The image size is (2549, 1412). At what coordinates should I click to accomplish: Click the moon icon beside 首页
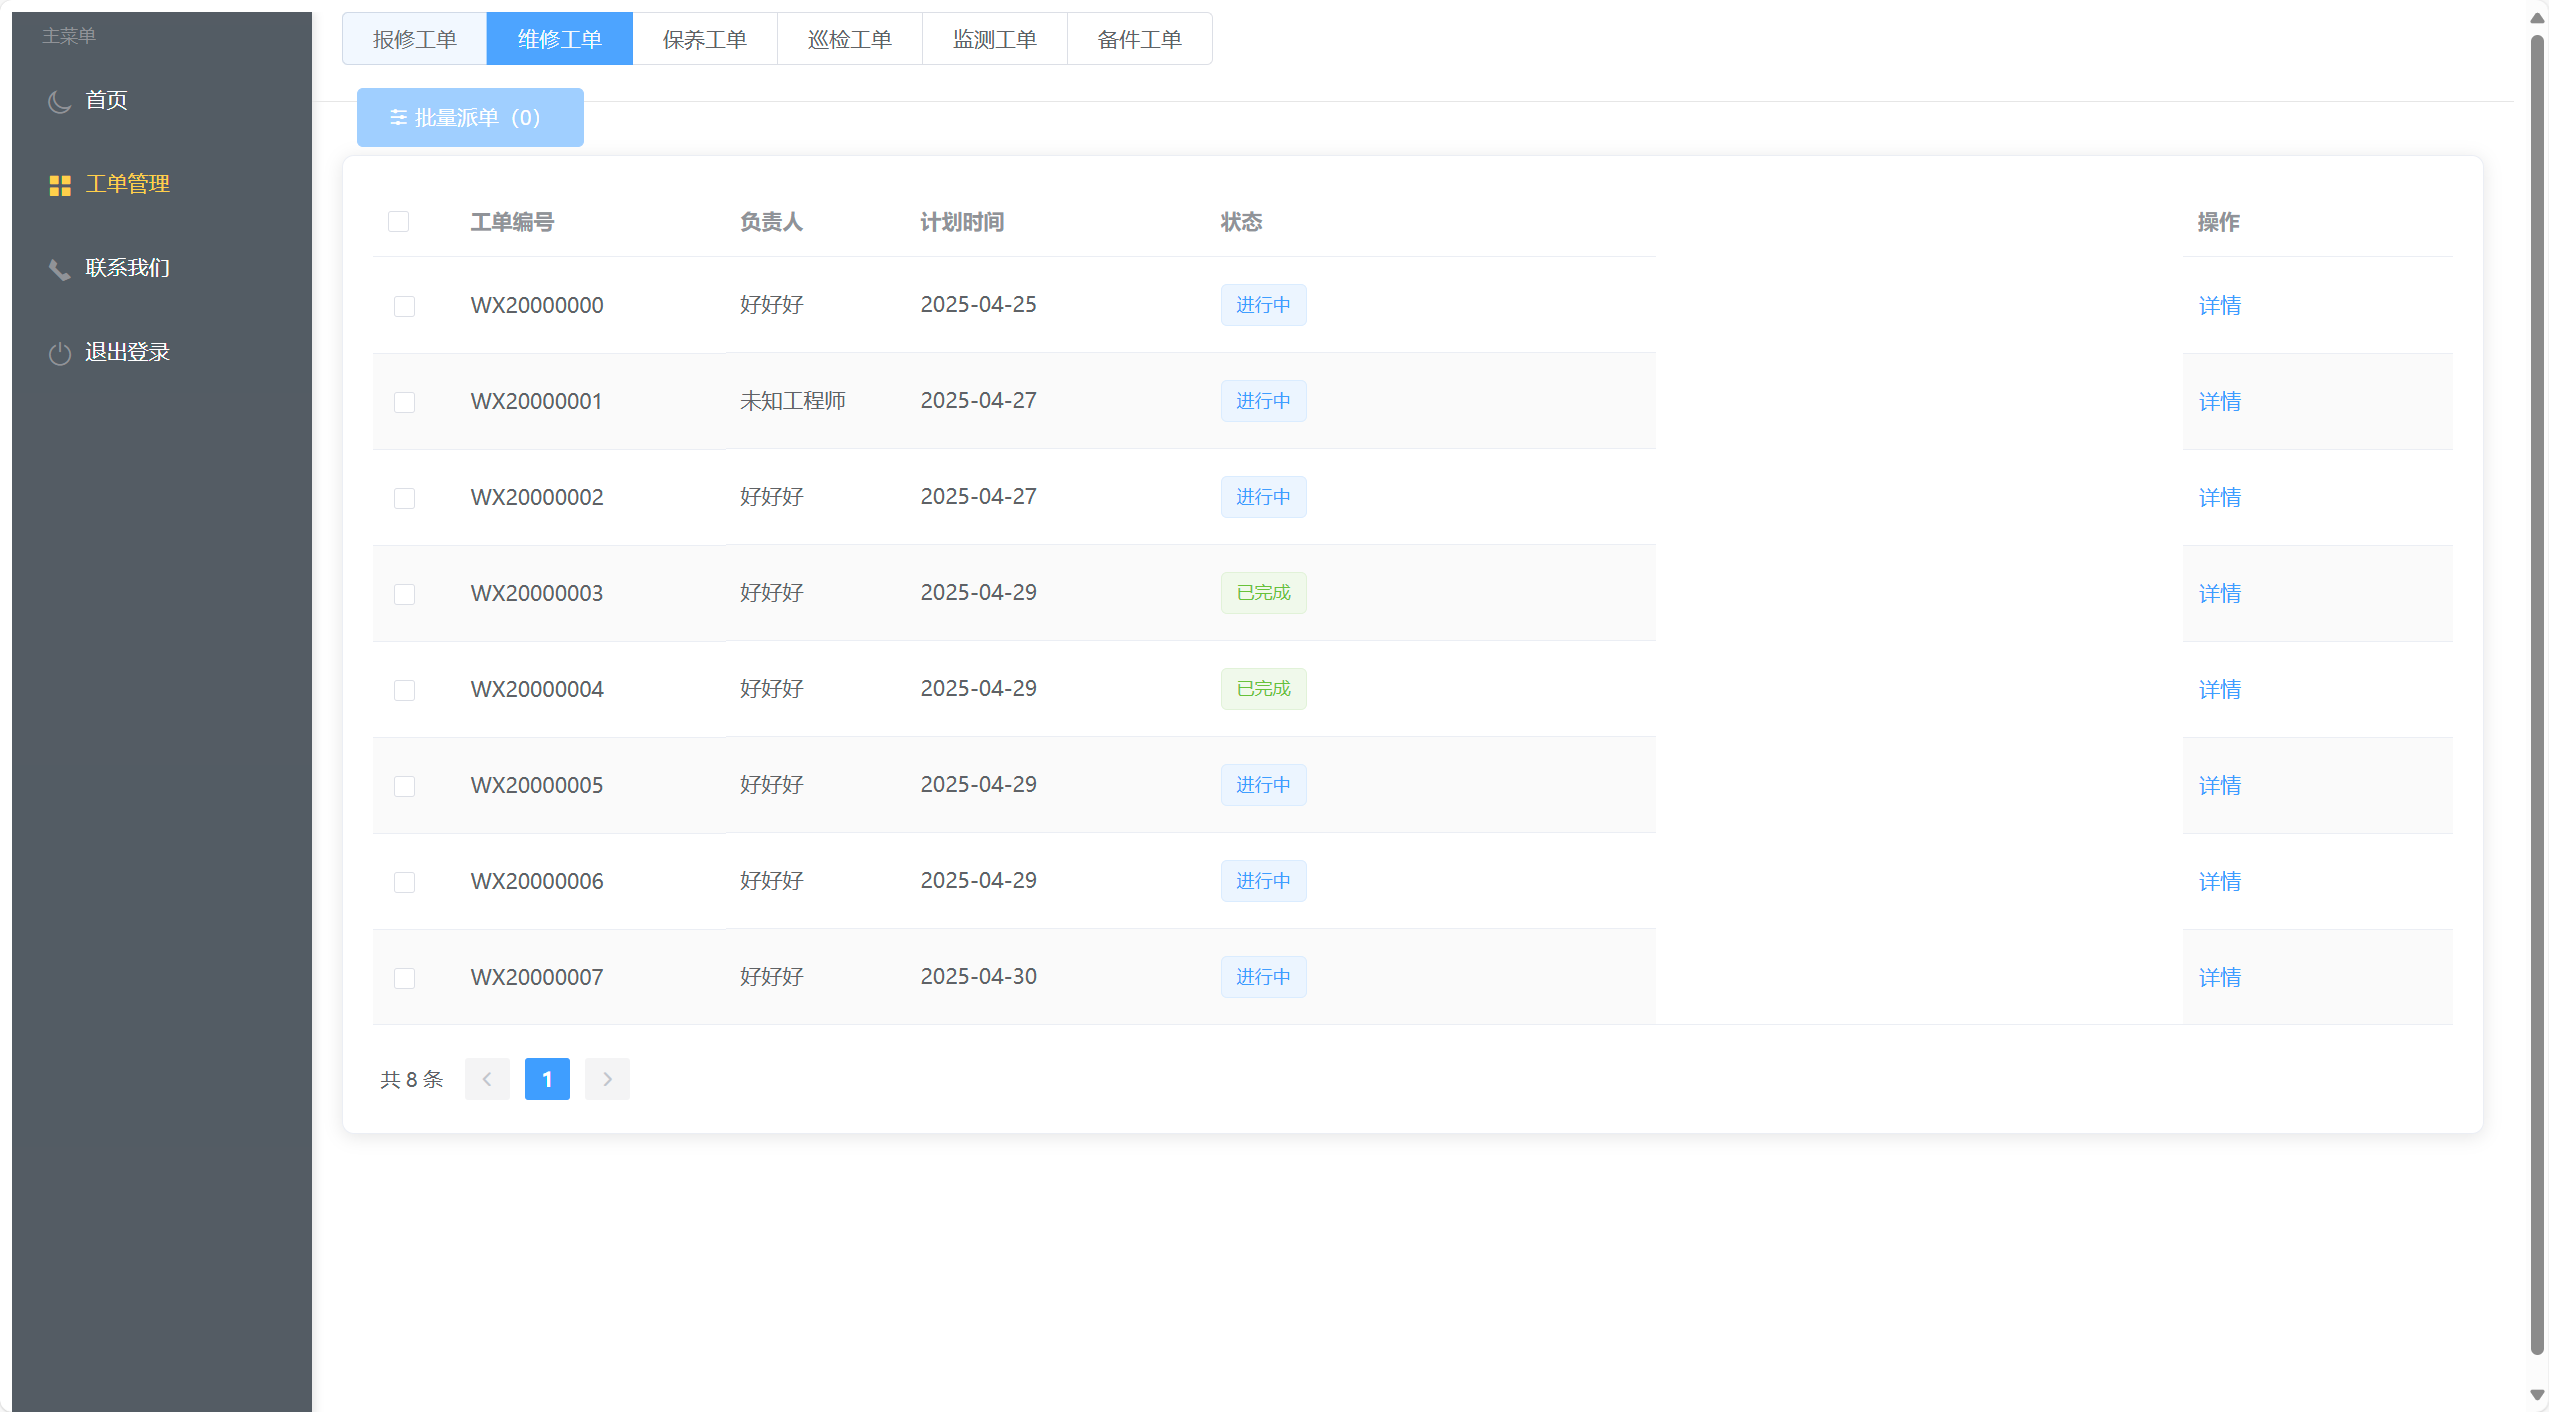[x=59, y=101]
